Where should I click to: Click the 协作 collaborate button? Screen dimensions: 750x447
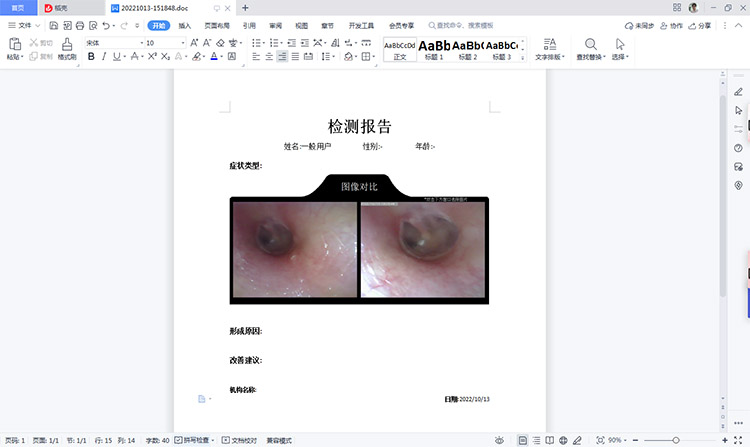[x=671, y=26]
